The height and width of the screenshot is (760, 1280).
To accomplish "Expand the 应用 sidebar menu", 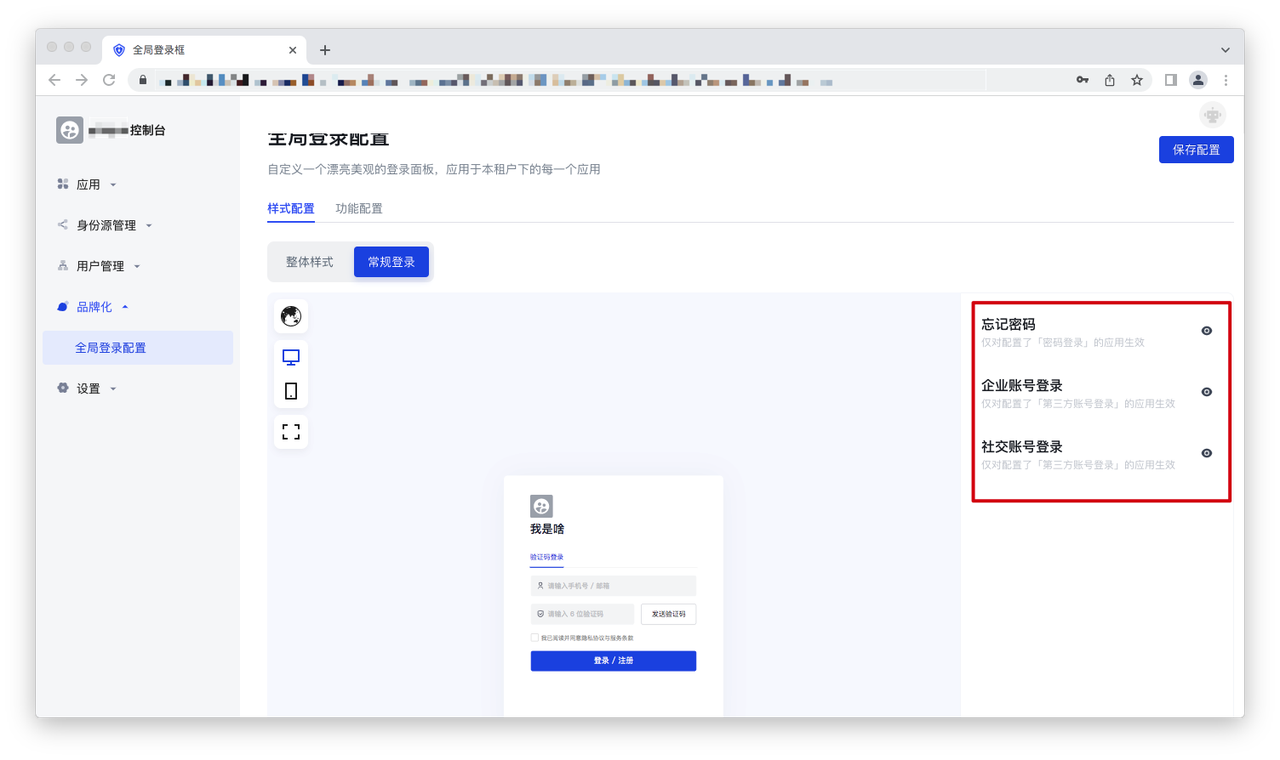I will pos(89,185).
